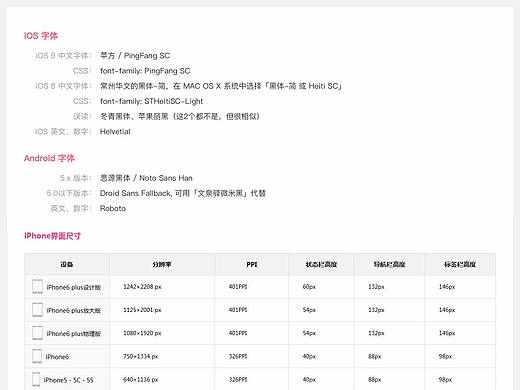Image resolution: width=520 pixels, height=390 pixels.
Task: Click the phone icon beside iPhone6 plus物理版
Action: tap(37, 333)
